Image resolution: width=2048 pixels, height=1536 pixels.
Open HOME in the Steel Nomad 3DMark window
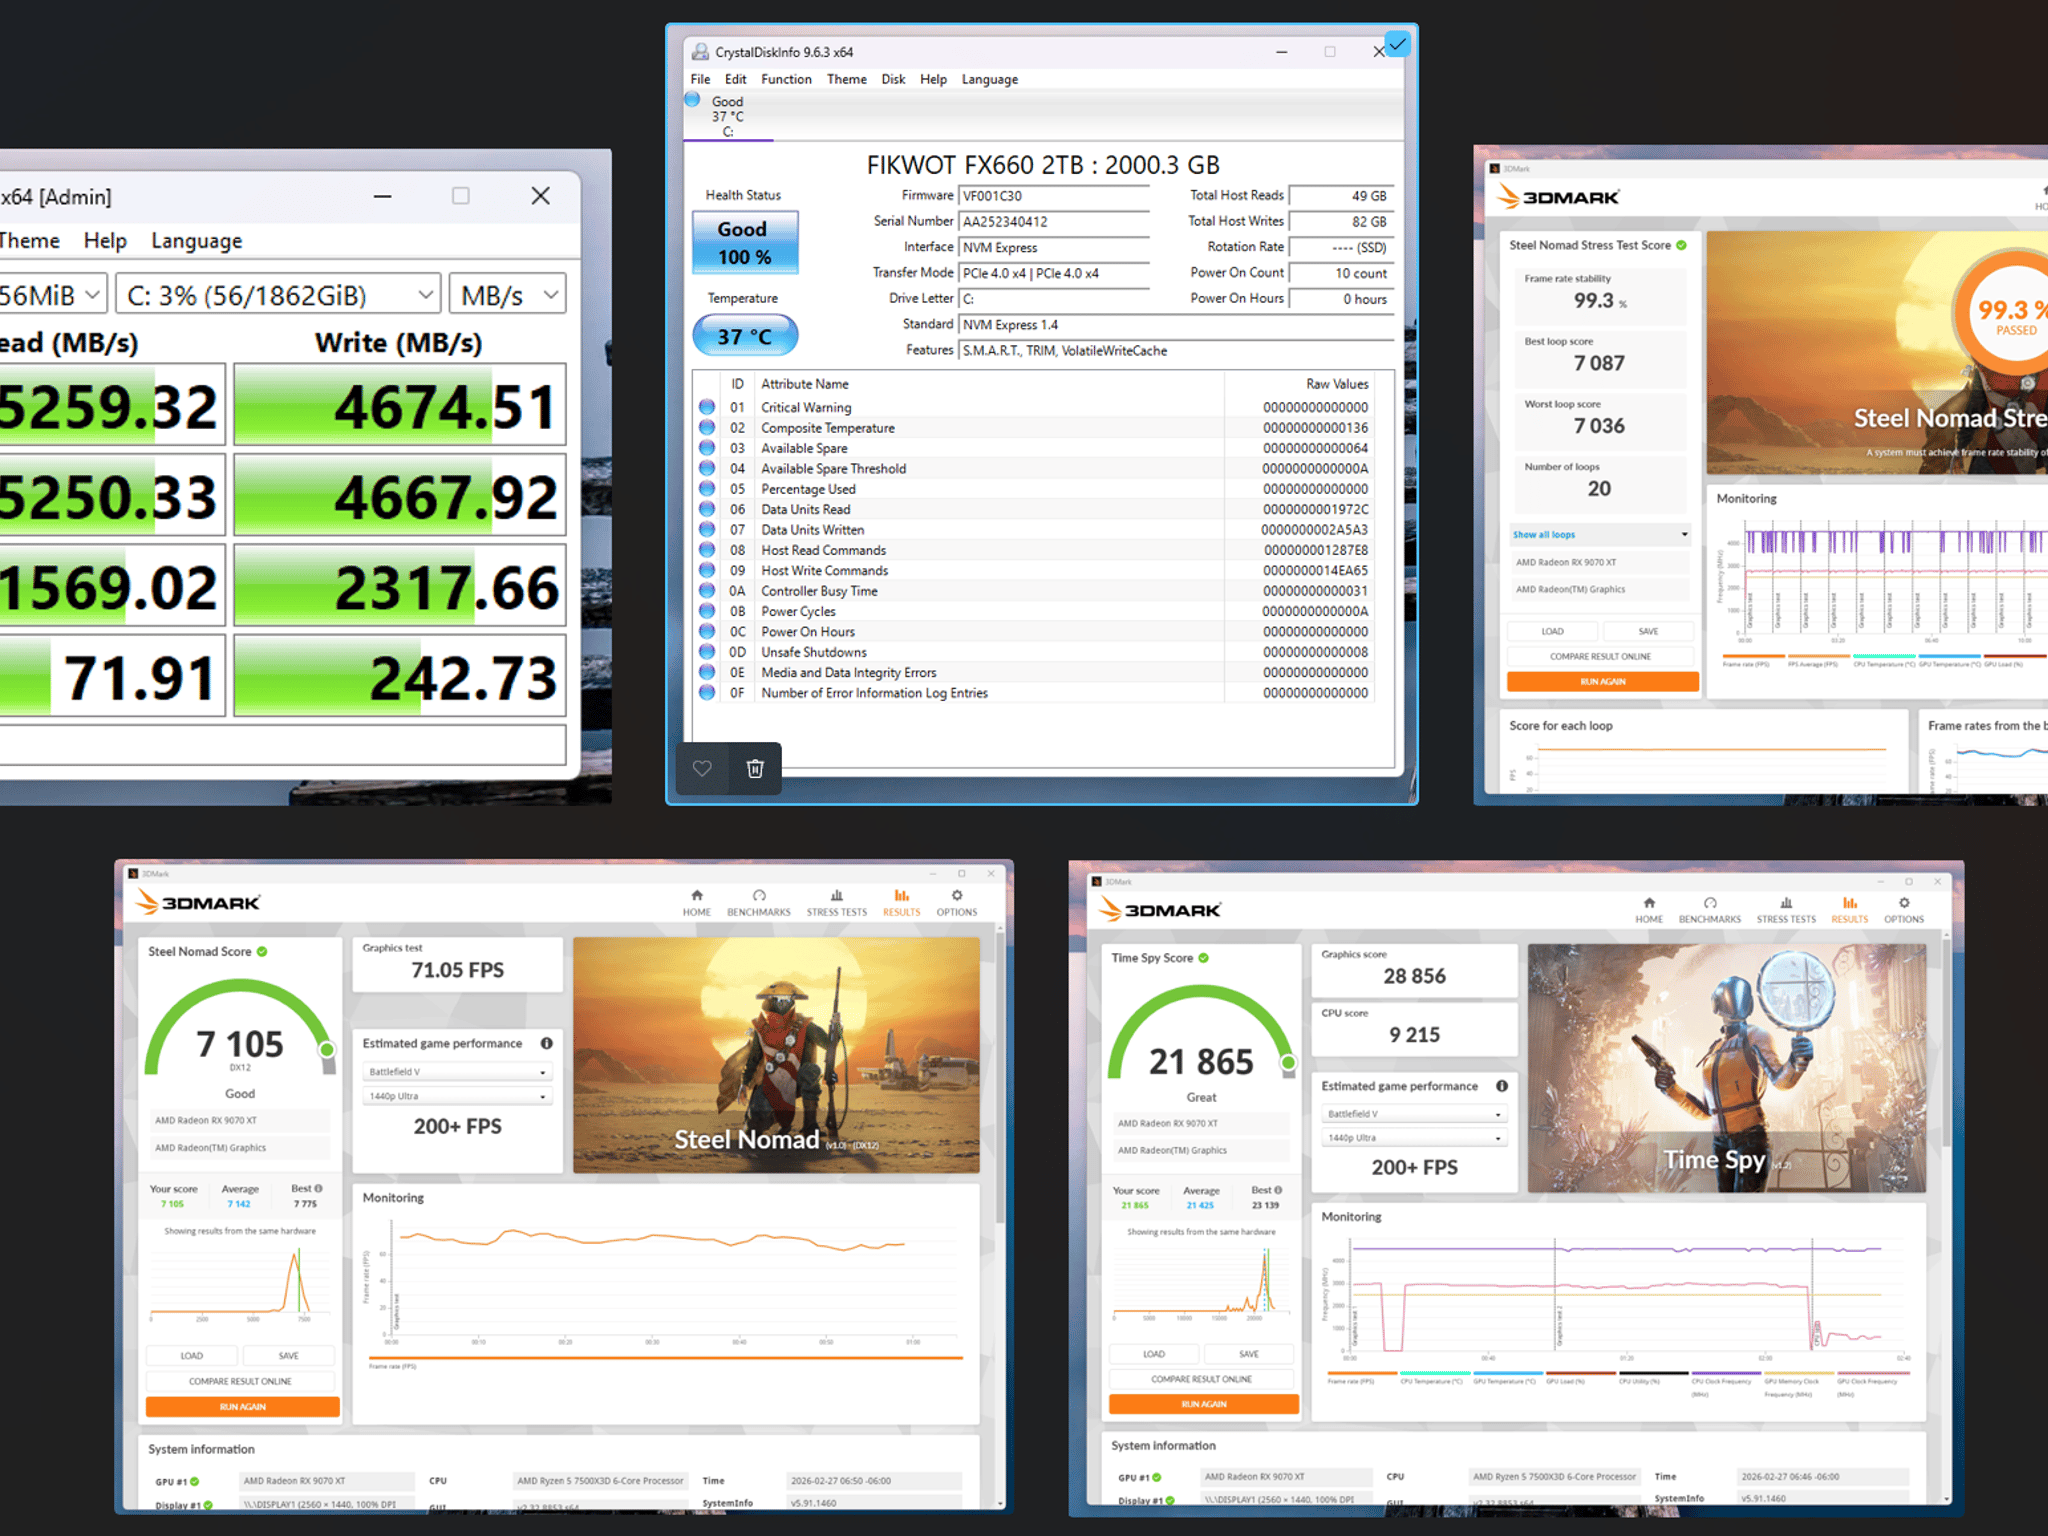tap(697, 903)
